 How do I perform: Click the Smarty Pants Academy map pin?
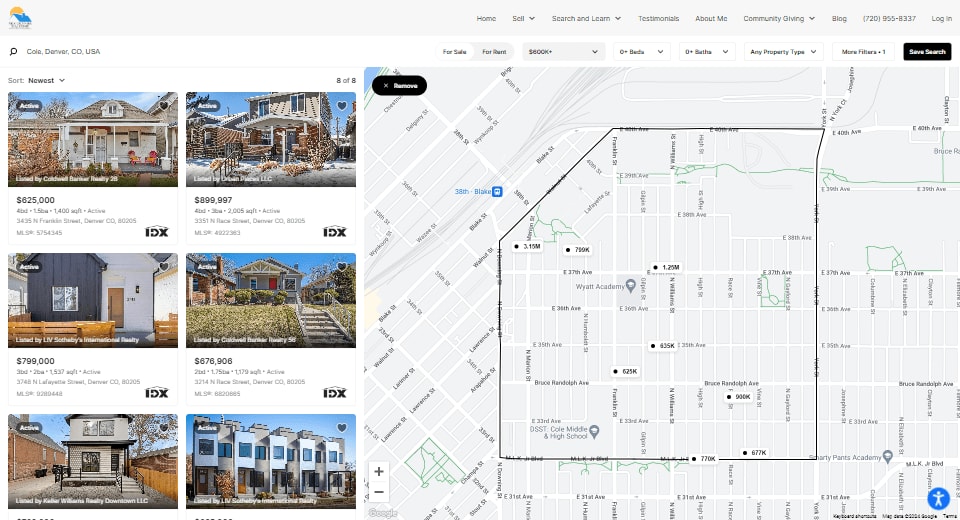coord(887,457)
